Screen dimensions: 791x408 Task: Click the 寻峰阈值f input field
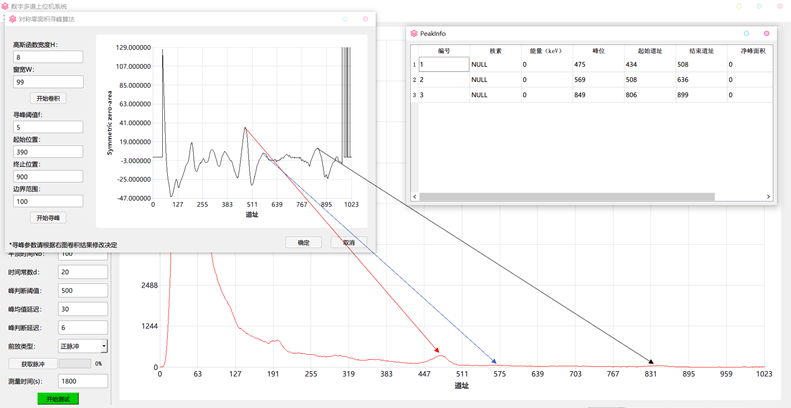pyautogui.click(x=48, y=127)
